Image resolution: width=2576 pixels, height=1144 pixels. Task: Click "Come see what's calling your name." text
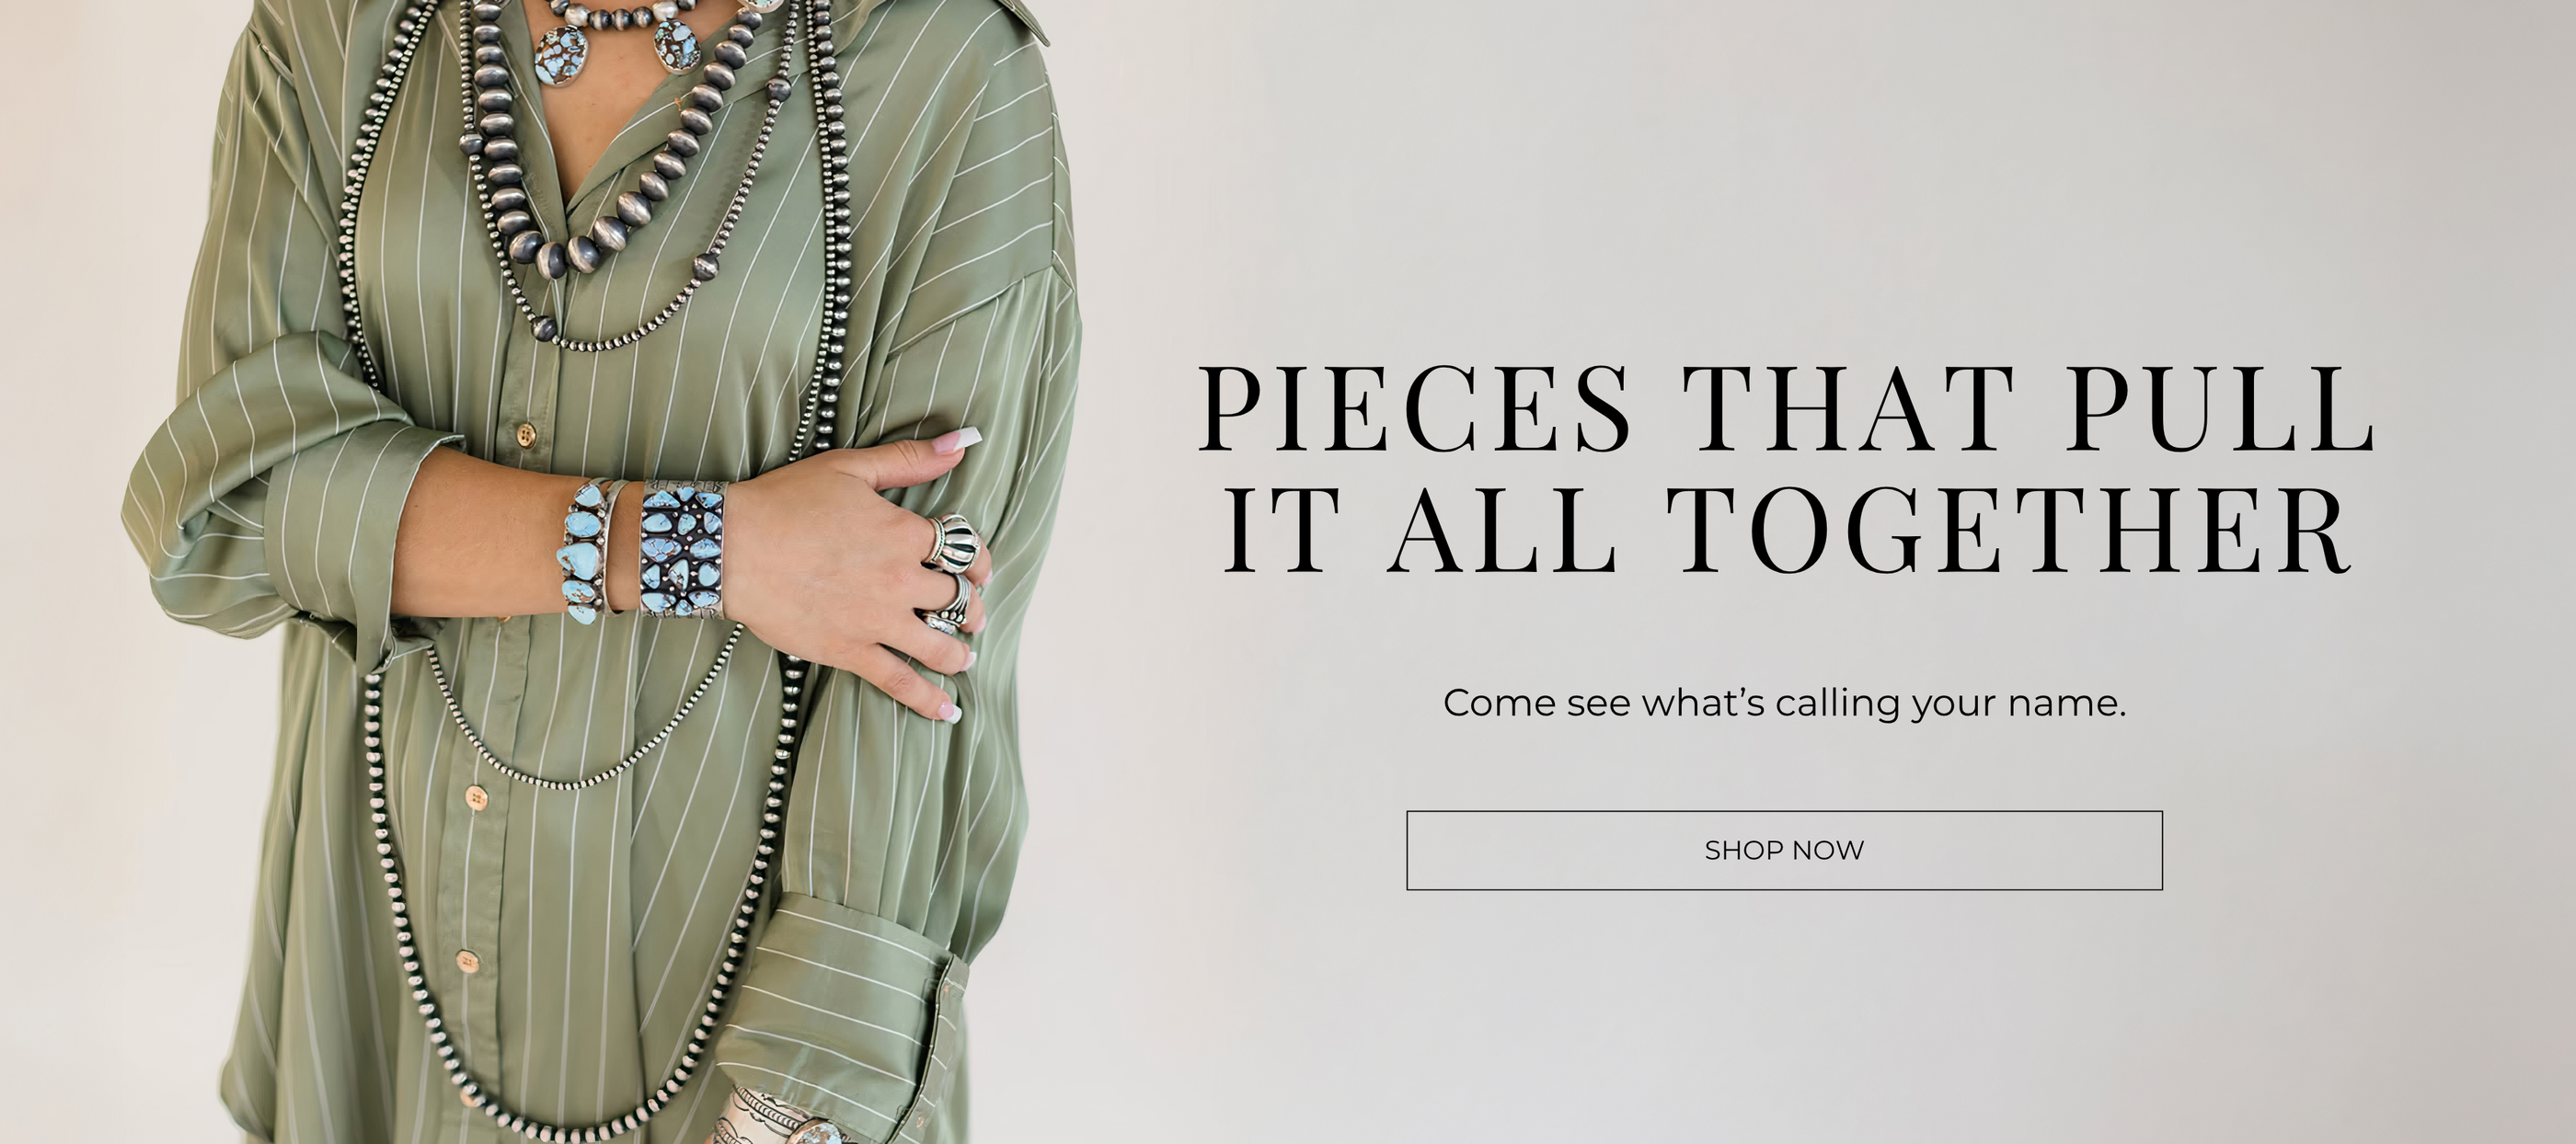pyautogui.click(x=1784, y=703)
